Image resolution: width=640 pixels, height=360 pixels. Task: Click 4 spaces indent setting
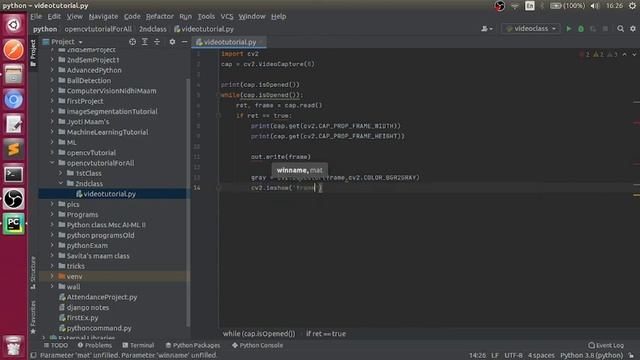point(541,356)
